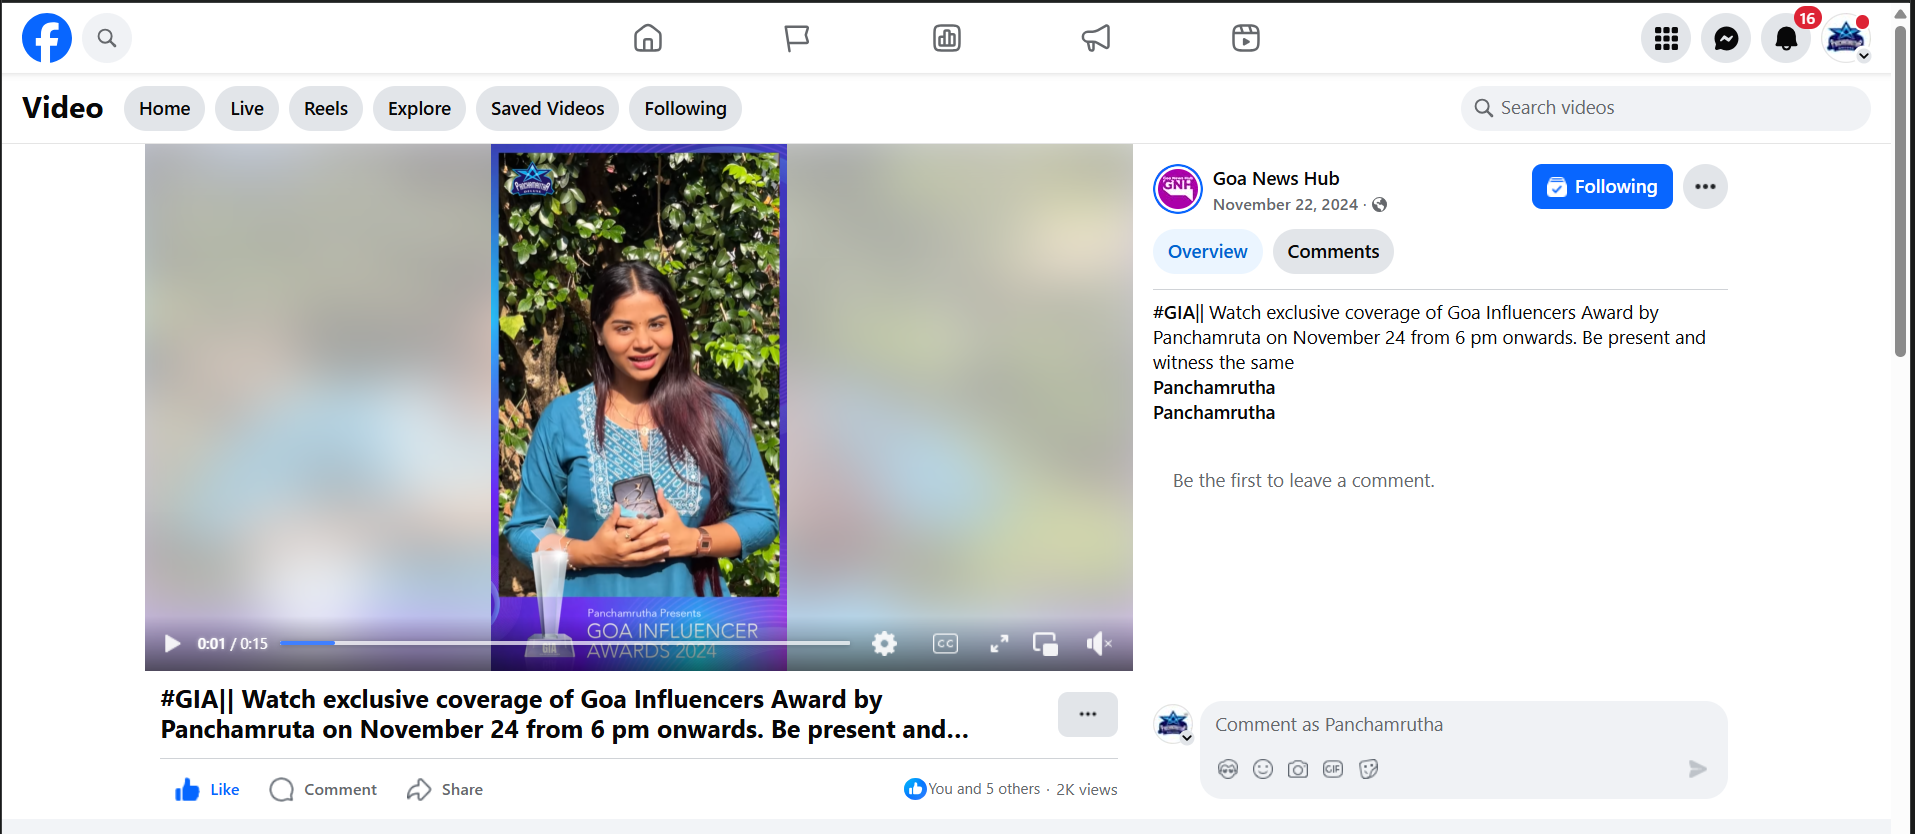Open Messenger from the top bar
This screenshot has width=1915, height=834.
1725,39
